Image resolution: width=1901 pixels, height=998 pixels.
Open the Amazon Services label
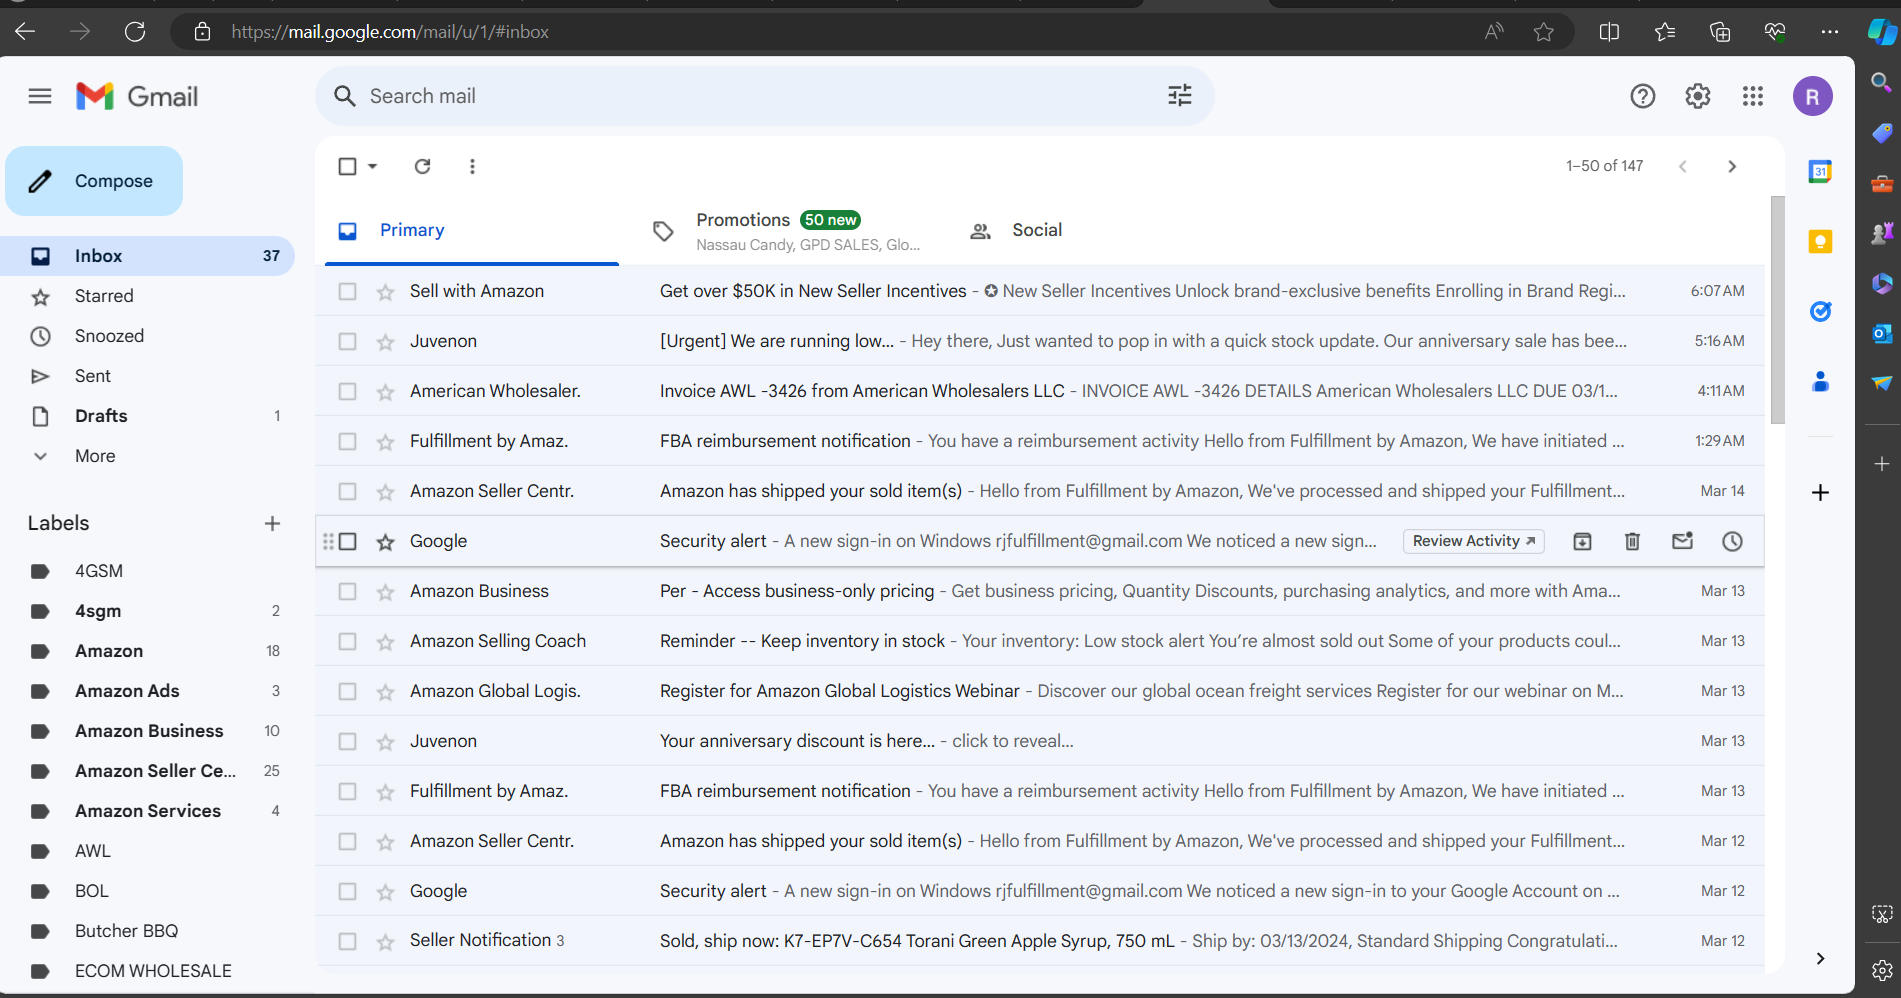point(148,811)
